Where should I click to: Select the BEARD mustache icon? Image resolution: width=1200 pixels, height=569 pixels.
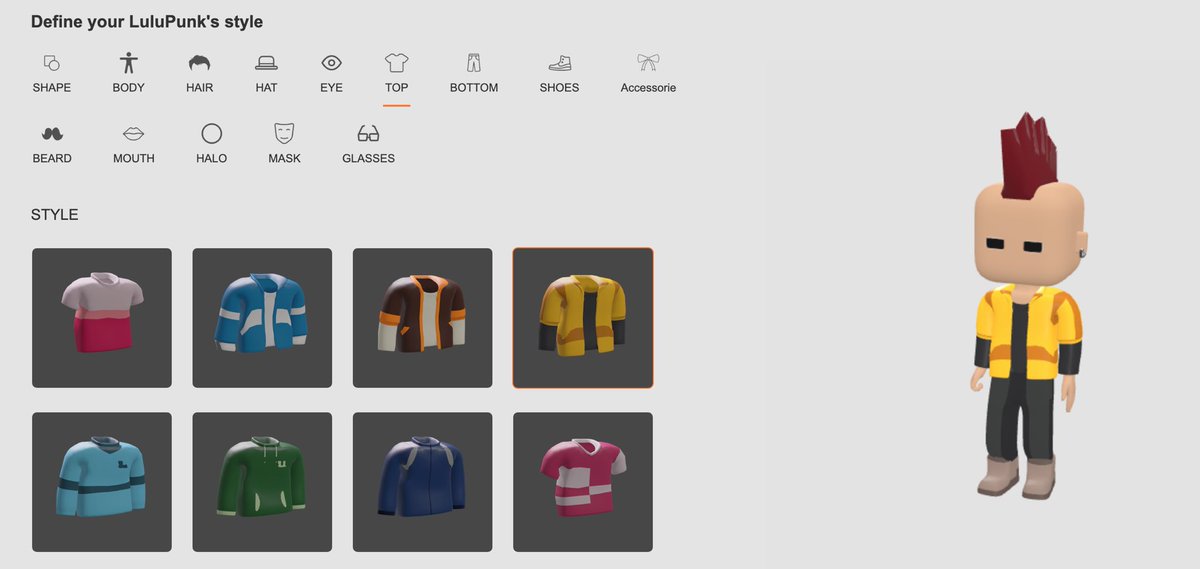[52, 134]
